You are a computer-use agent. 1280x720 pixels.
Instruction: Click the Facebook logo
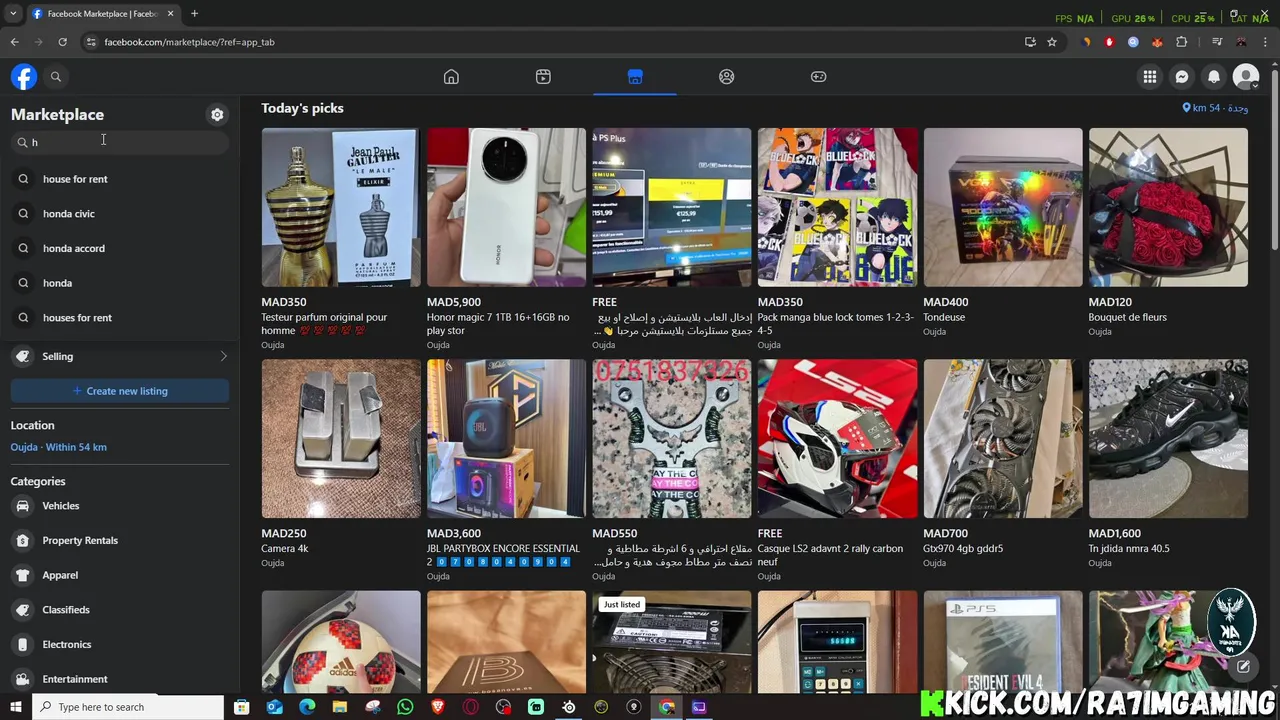click(x=24, y=76)
